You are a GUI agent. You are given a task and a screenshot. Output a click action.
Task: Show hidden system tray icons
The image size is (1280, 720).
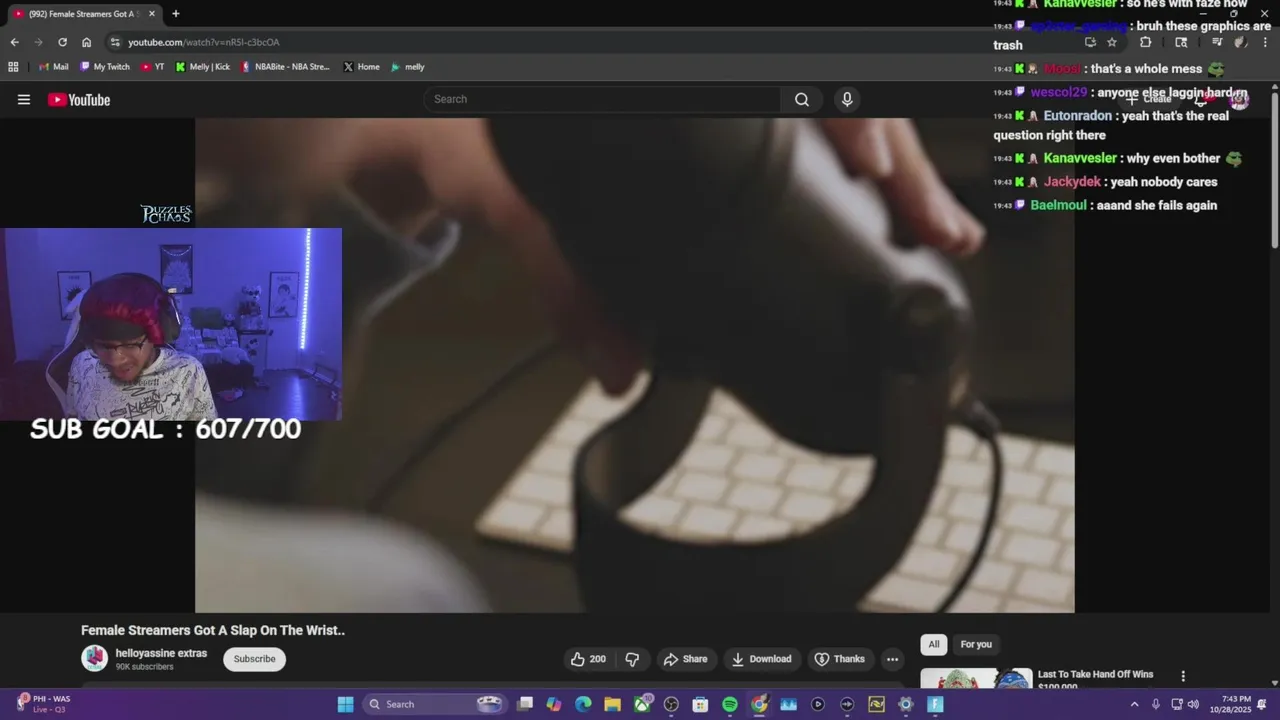[x=1134, y=704]
